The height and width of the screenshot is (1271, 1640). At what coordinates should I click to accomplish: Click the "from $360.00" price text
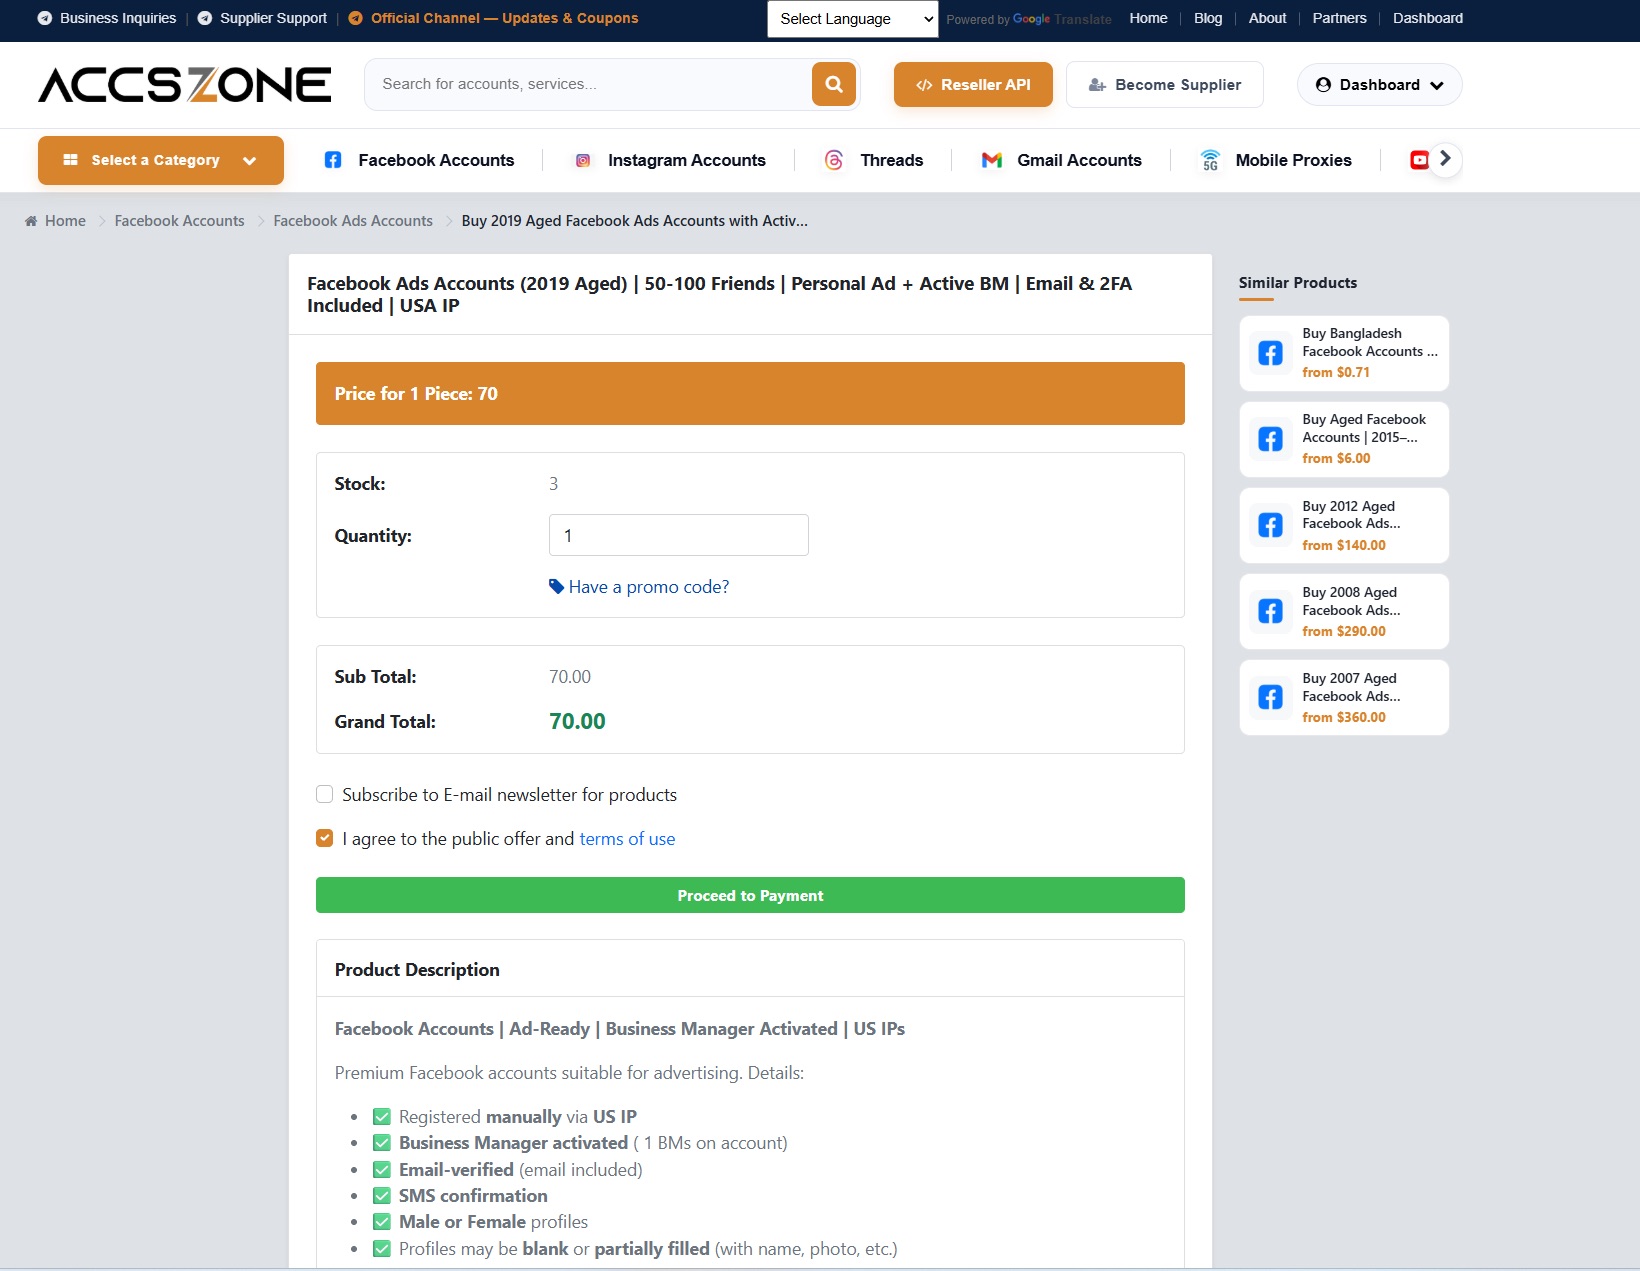(x=1344, y=717)
